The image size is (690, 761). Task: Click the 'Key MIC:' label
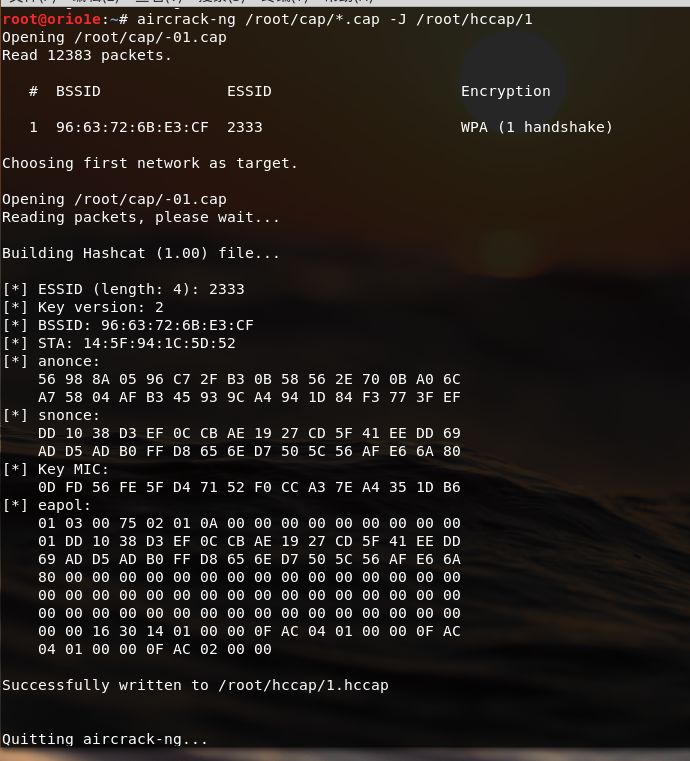[x=73, y=469]
